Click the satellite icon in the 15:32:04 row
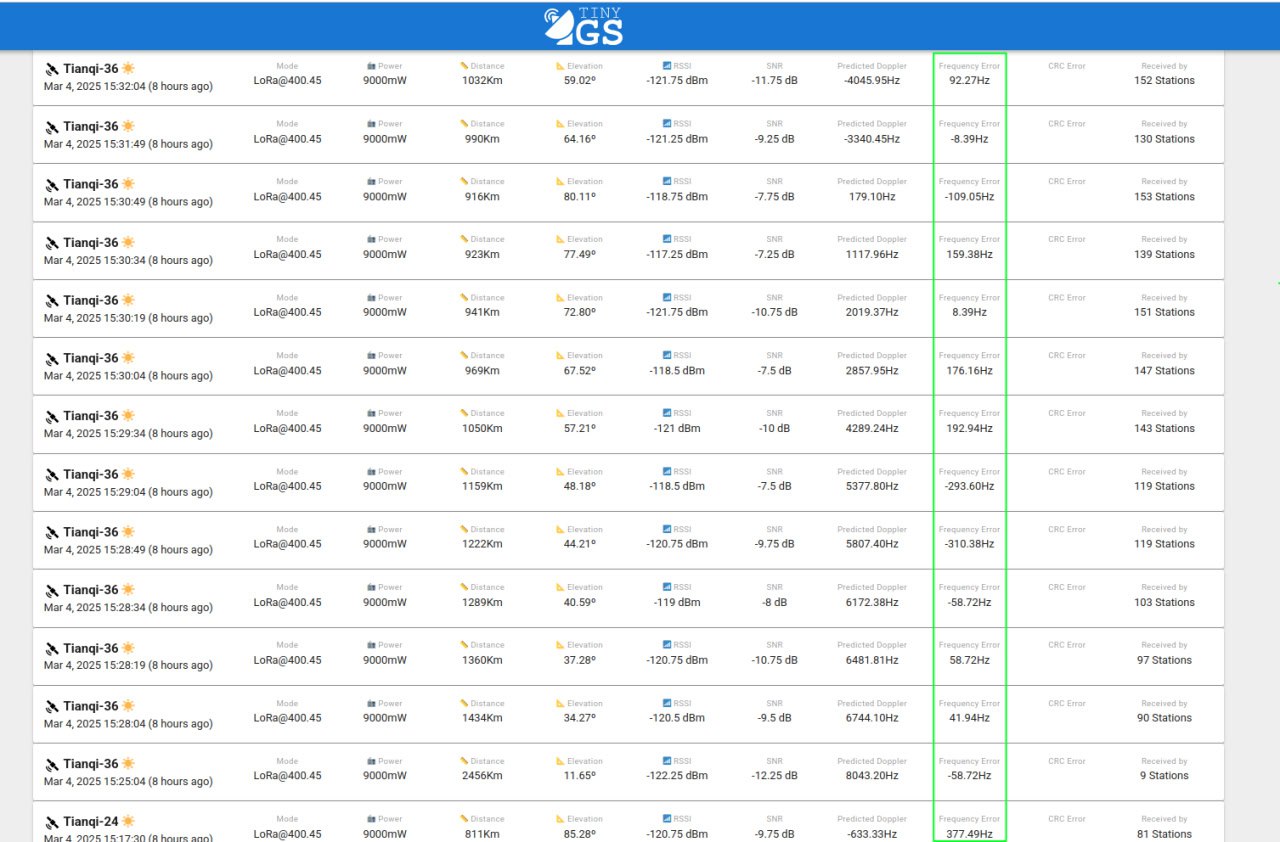This screenshot has width=1280, height=842. point(52,69)
